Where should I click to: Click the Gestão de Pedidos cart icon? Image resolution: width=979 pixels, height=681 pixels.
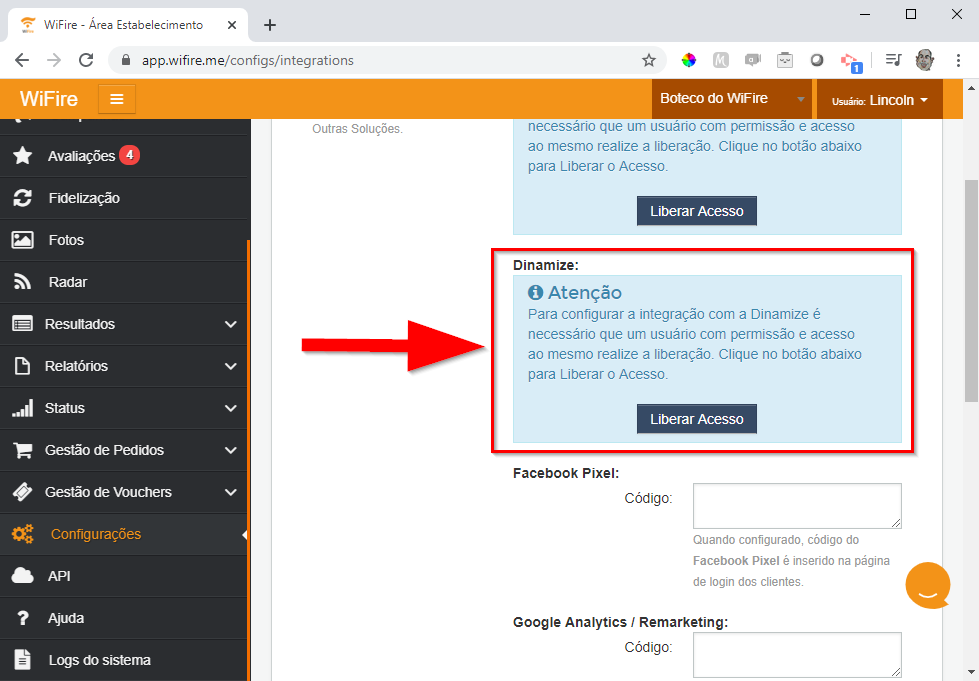(22, 450)
